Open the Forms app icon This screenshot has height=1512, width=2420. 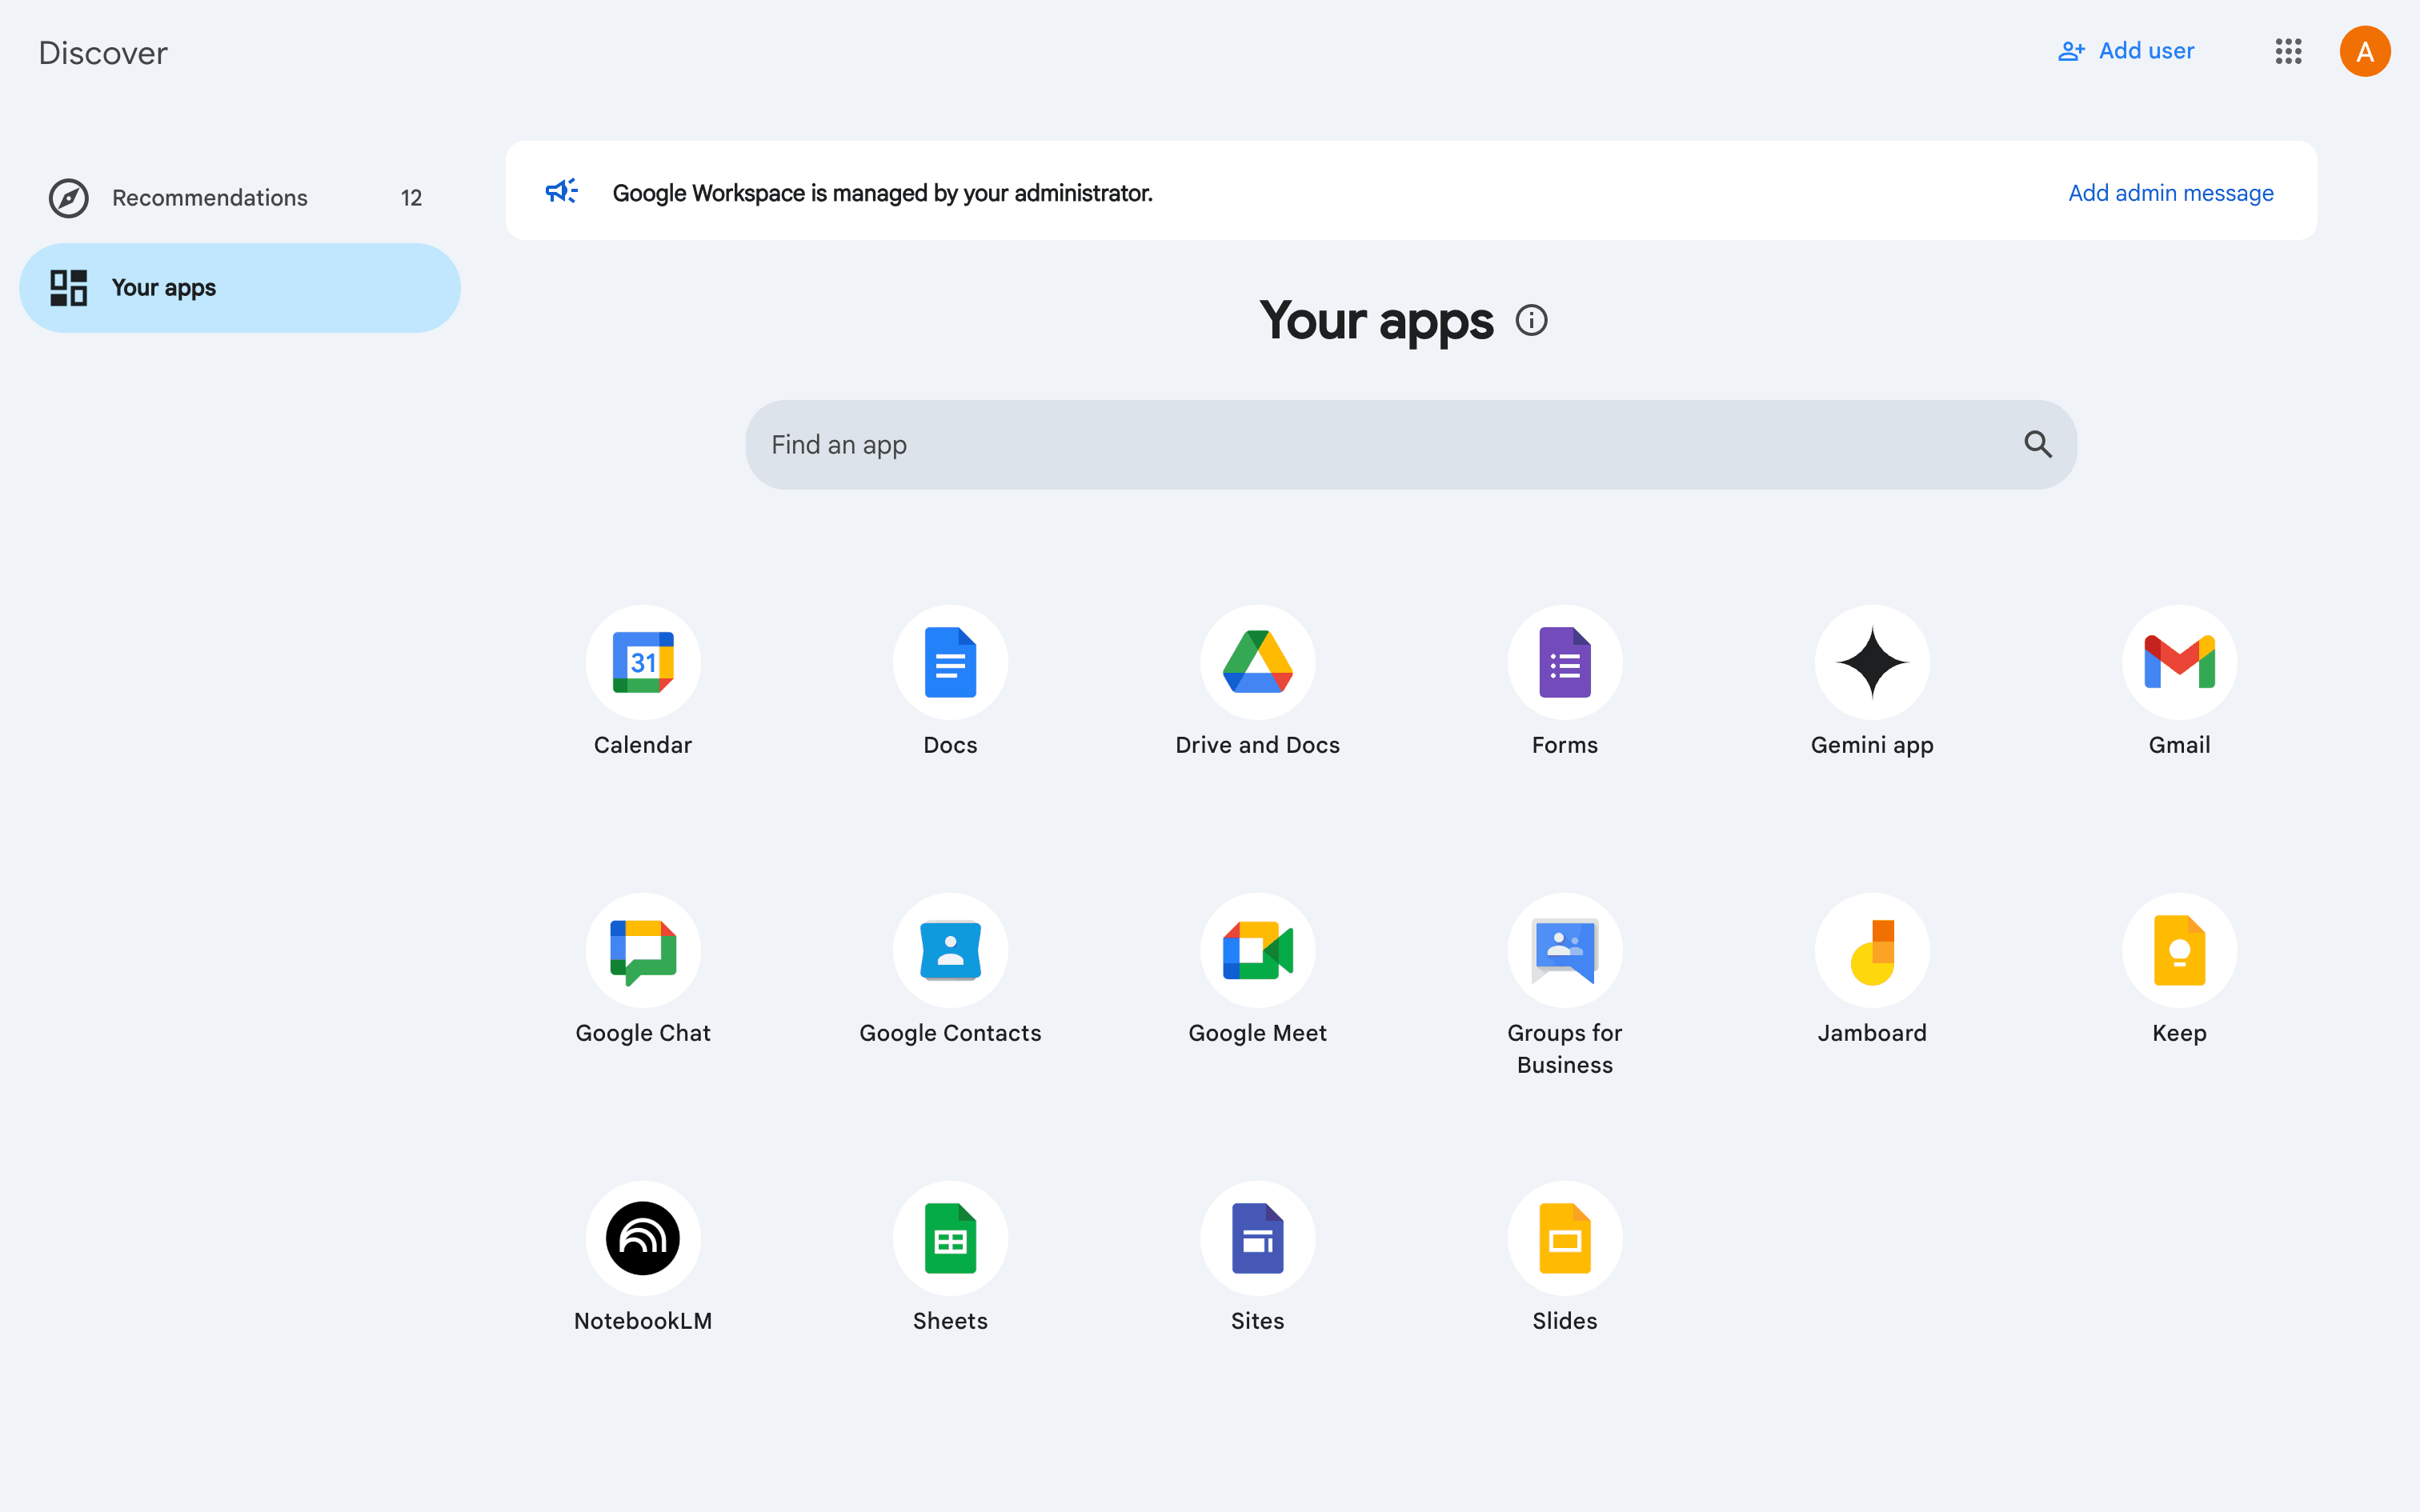coord(1564,662)
